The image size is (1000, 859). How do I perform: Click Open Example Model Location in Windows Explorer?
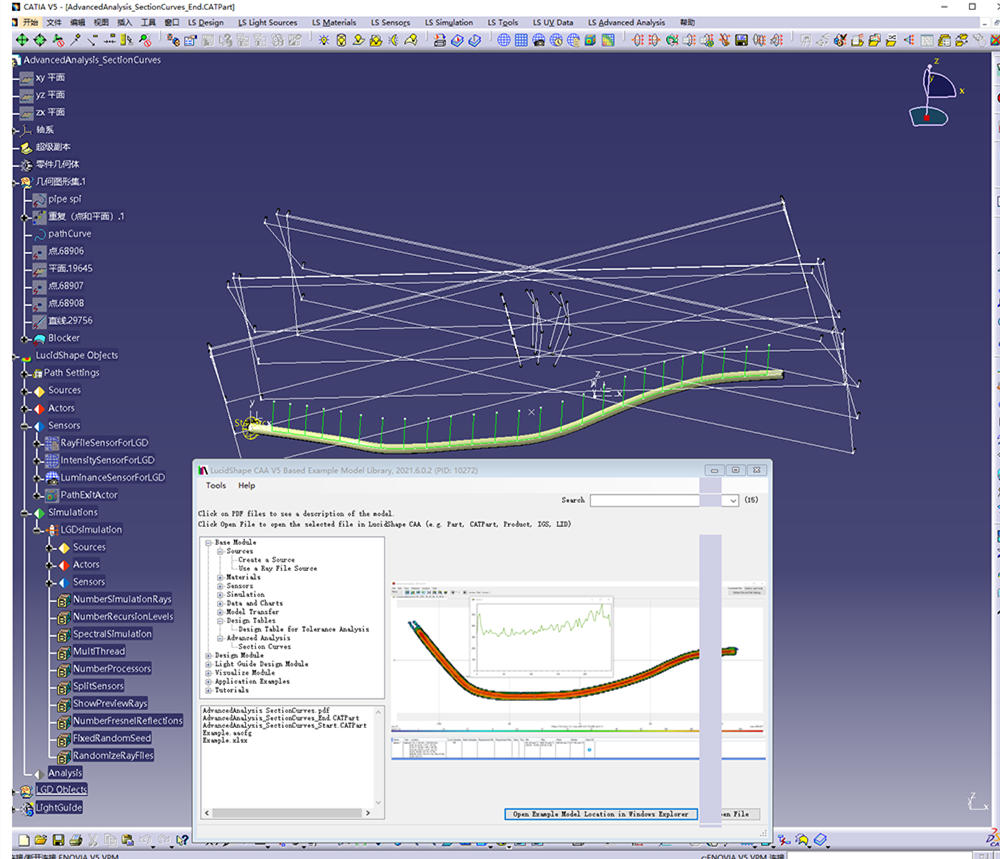[x=601, y=814]
